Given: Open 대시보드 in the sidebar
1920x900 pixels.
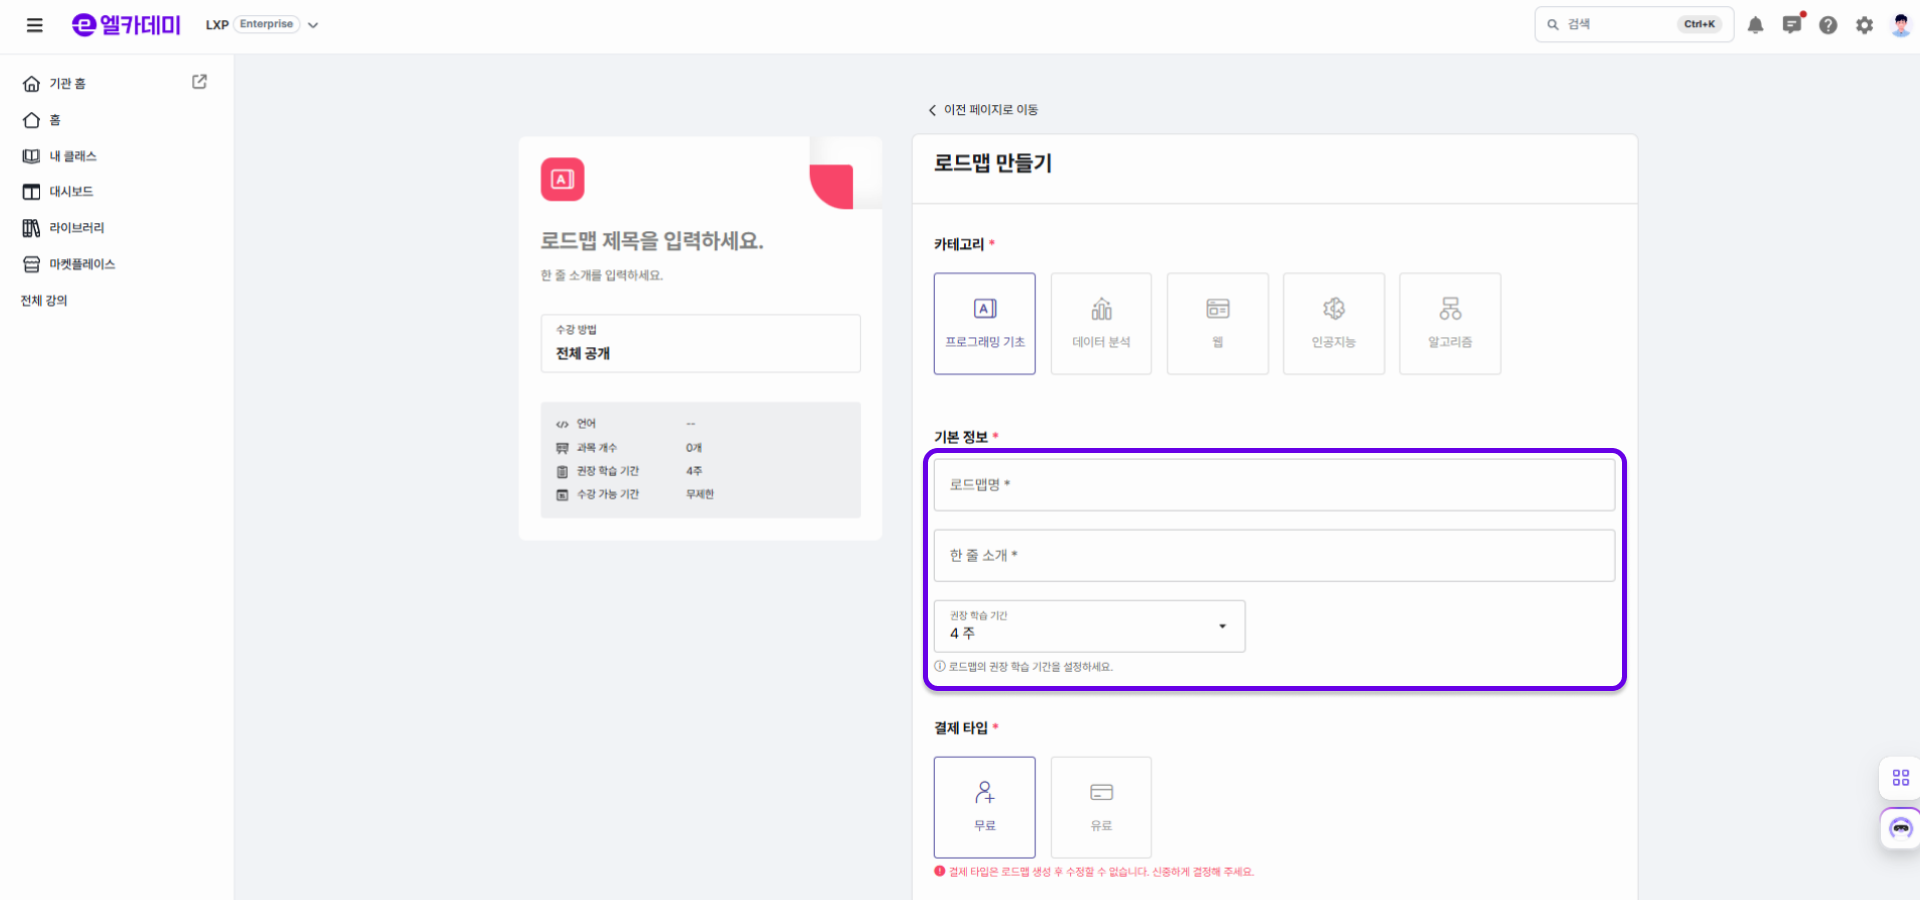Looking at the screenshot, I should click(71, 191).
